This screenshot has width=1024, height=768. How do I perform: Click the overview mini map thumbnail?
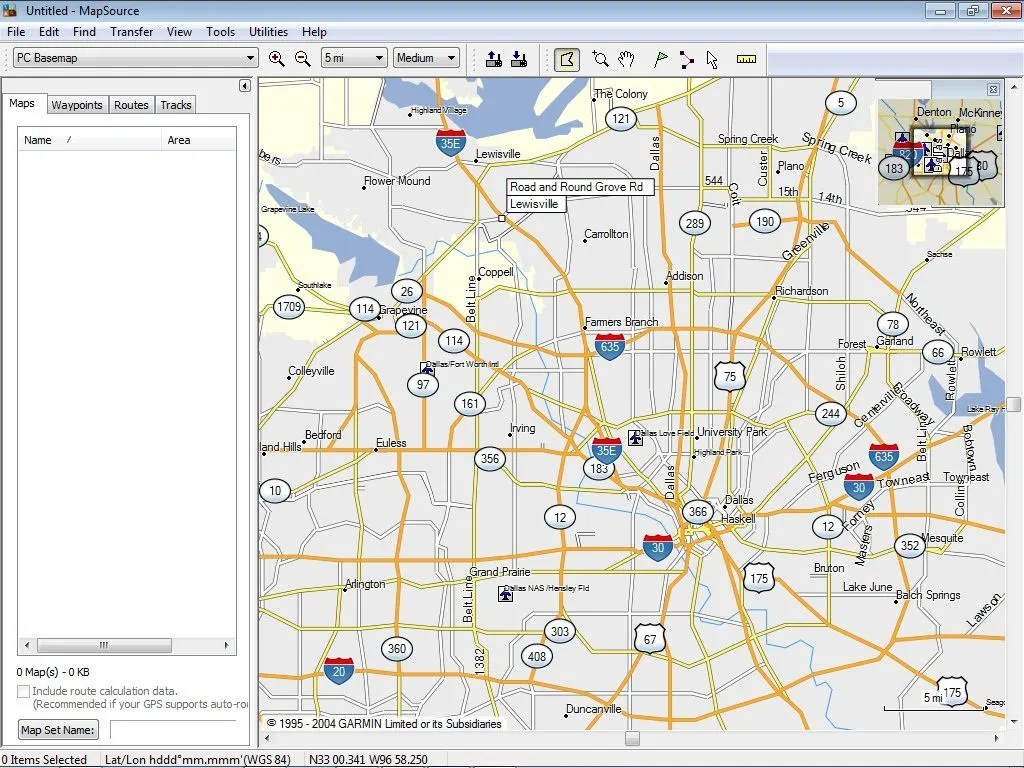(940, 152)
